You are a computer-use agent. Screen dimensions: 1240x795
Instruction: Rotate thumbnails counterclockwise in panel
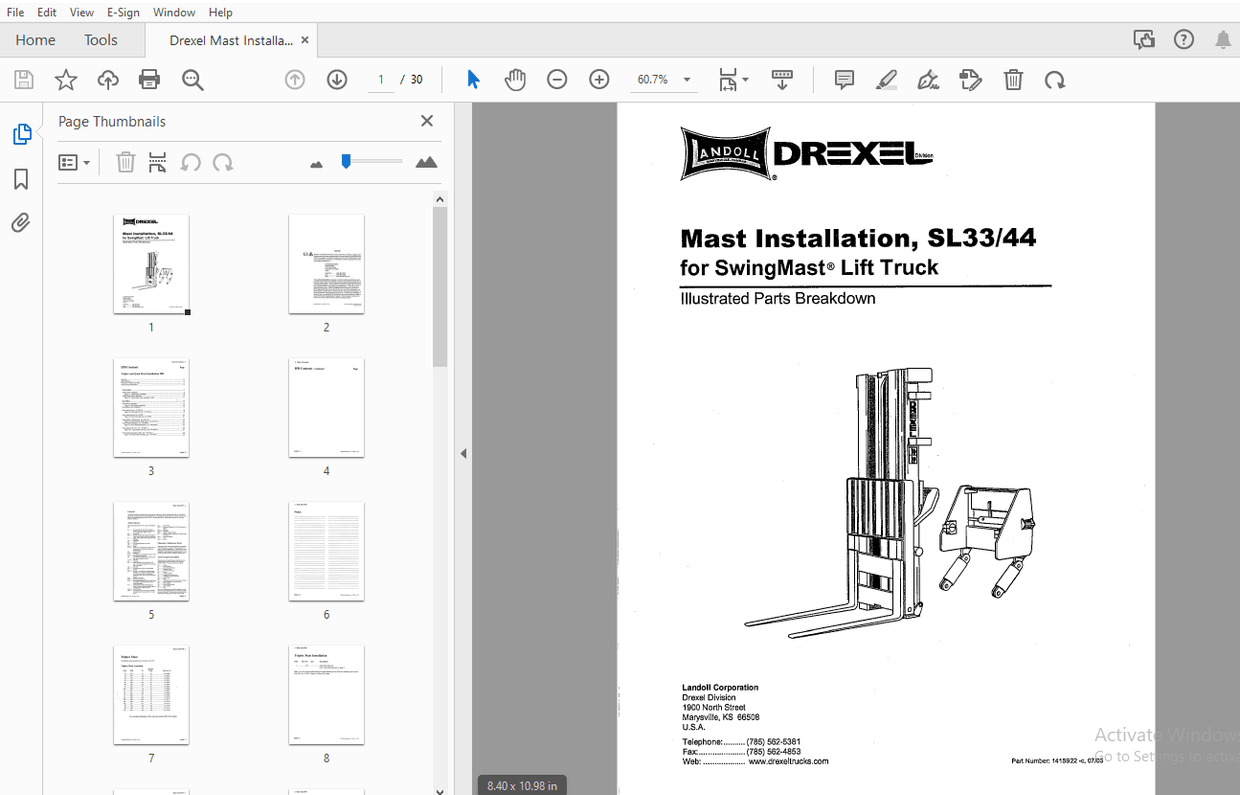pyautogui.click(x=190, y=162)
